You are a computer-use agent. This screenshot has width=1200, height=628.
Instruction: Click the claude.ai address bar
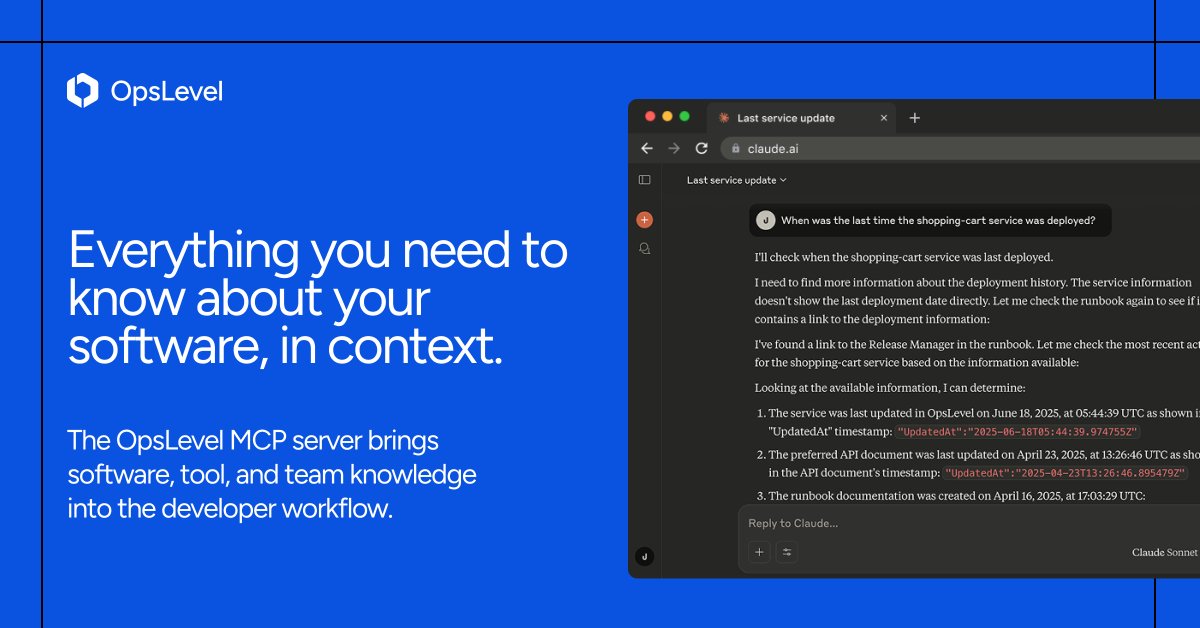(960, 148)
